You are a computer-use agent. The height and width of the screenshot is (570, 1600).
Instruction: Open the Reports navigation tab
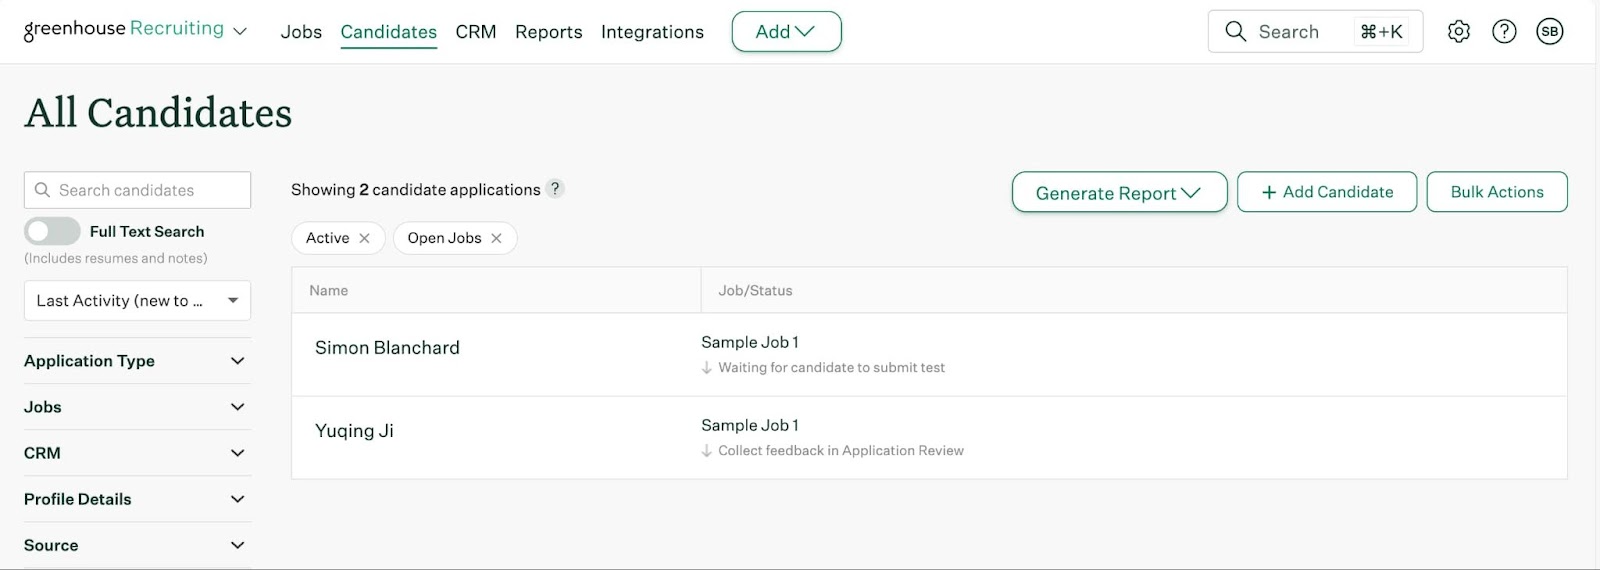tap(548, 32)
